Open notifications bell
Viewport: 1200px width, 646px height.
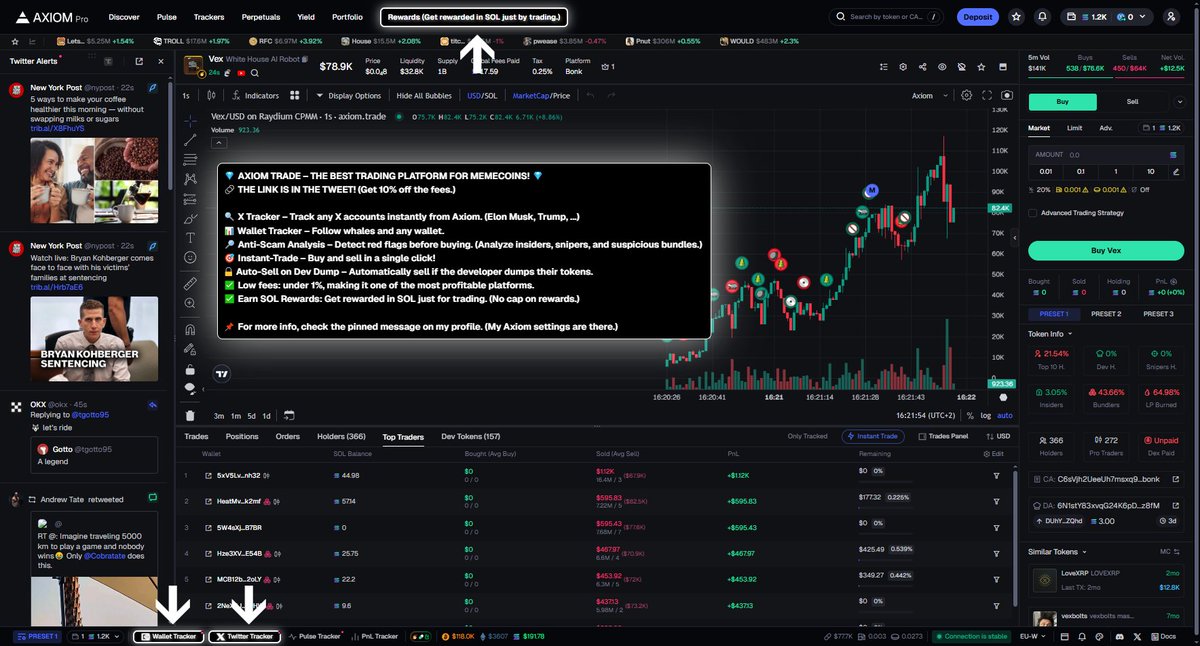pos(1043,17)
